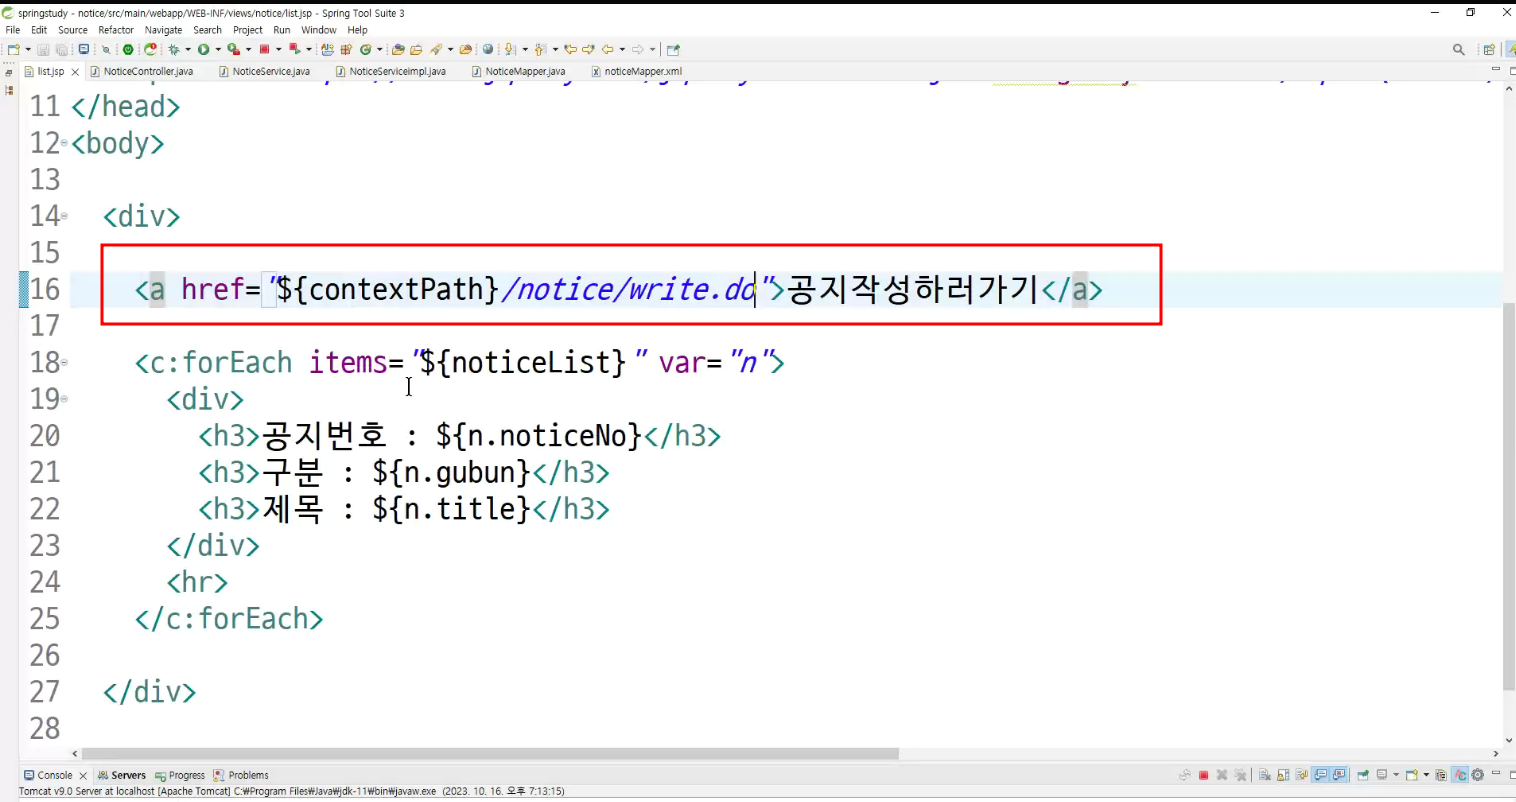Click line number 16 in the gutter

click(45, 289)
